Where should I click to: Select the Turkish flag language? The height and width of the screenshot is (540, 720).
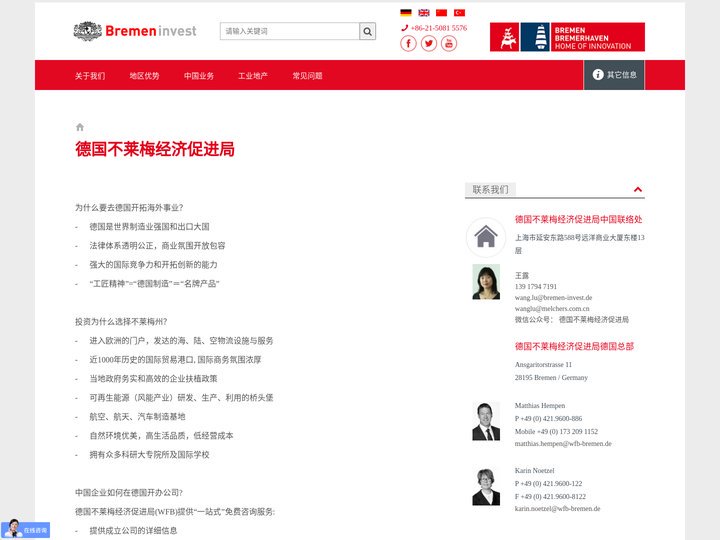pos(460,12)
